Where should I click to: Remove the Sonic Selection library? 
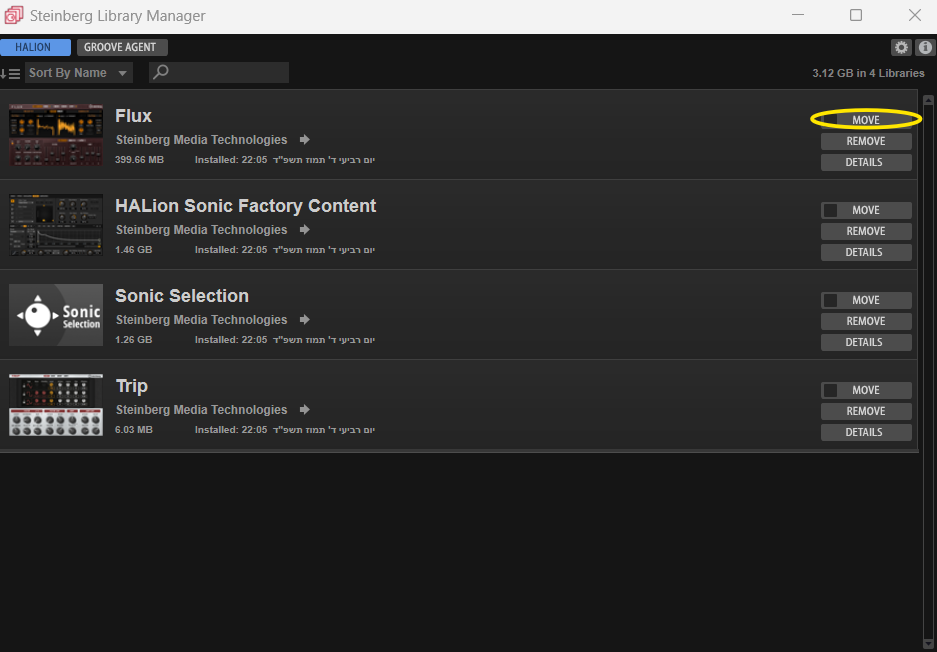866,322
